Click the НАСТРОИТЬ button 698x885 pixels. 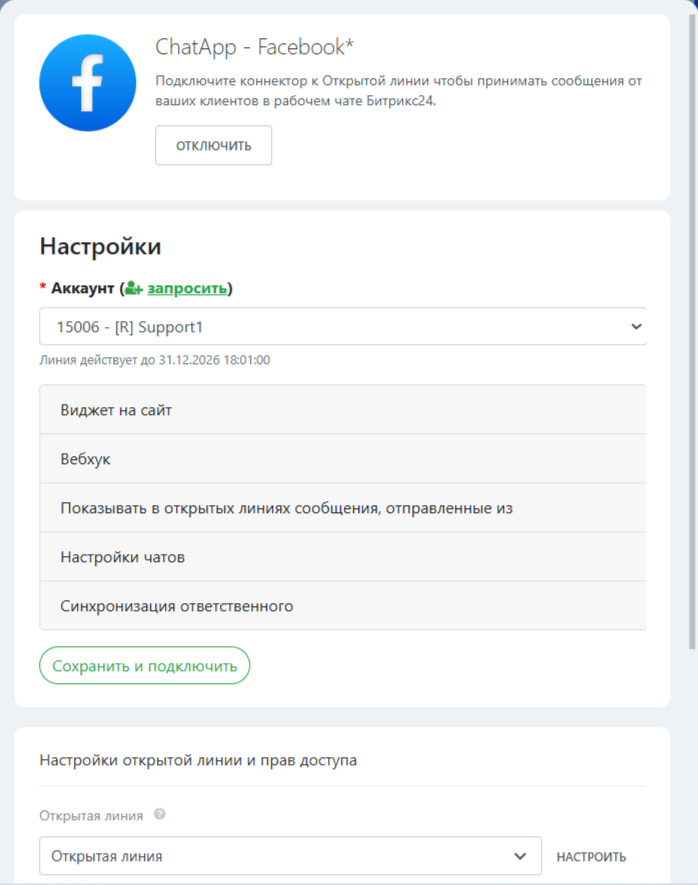point(591,857)
